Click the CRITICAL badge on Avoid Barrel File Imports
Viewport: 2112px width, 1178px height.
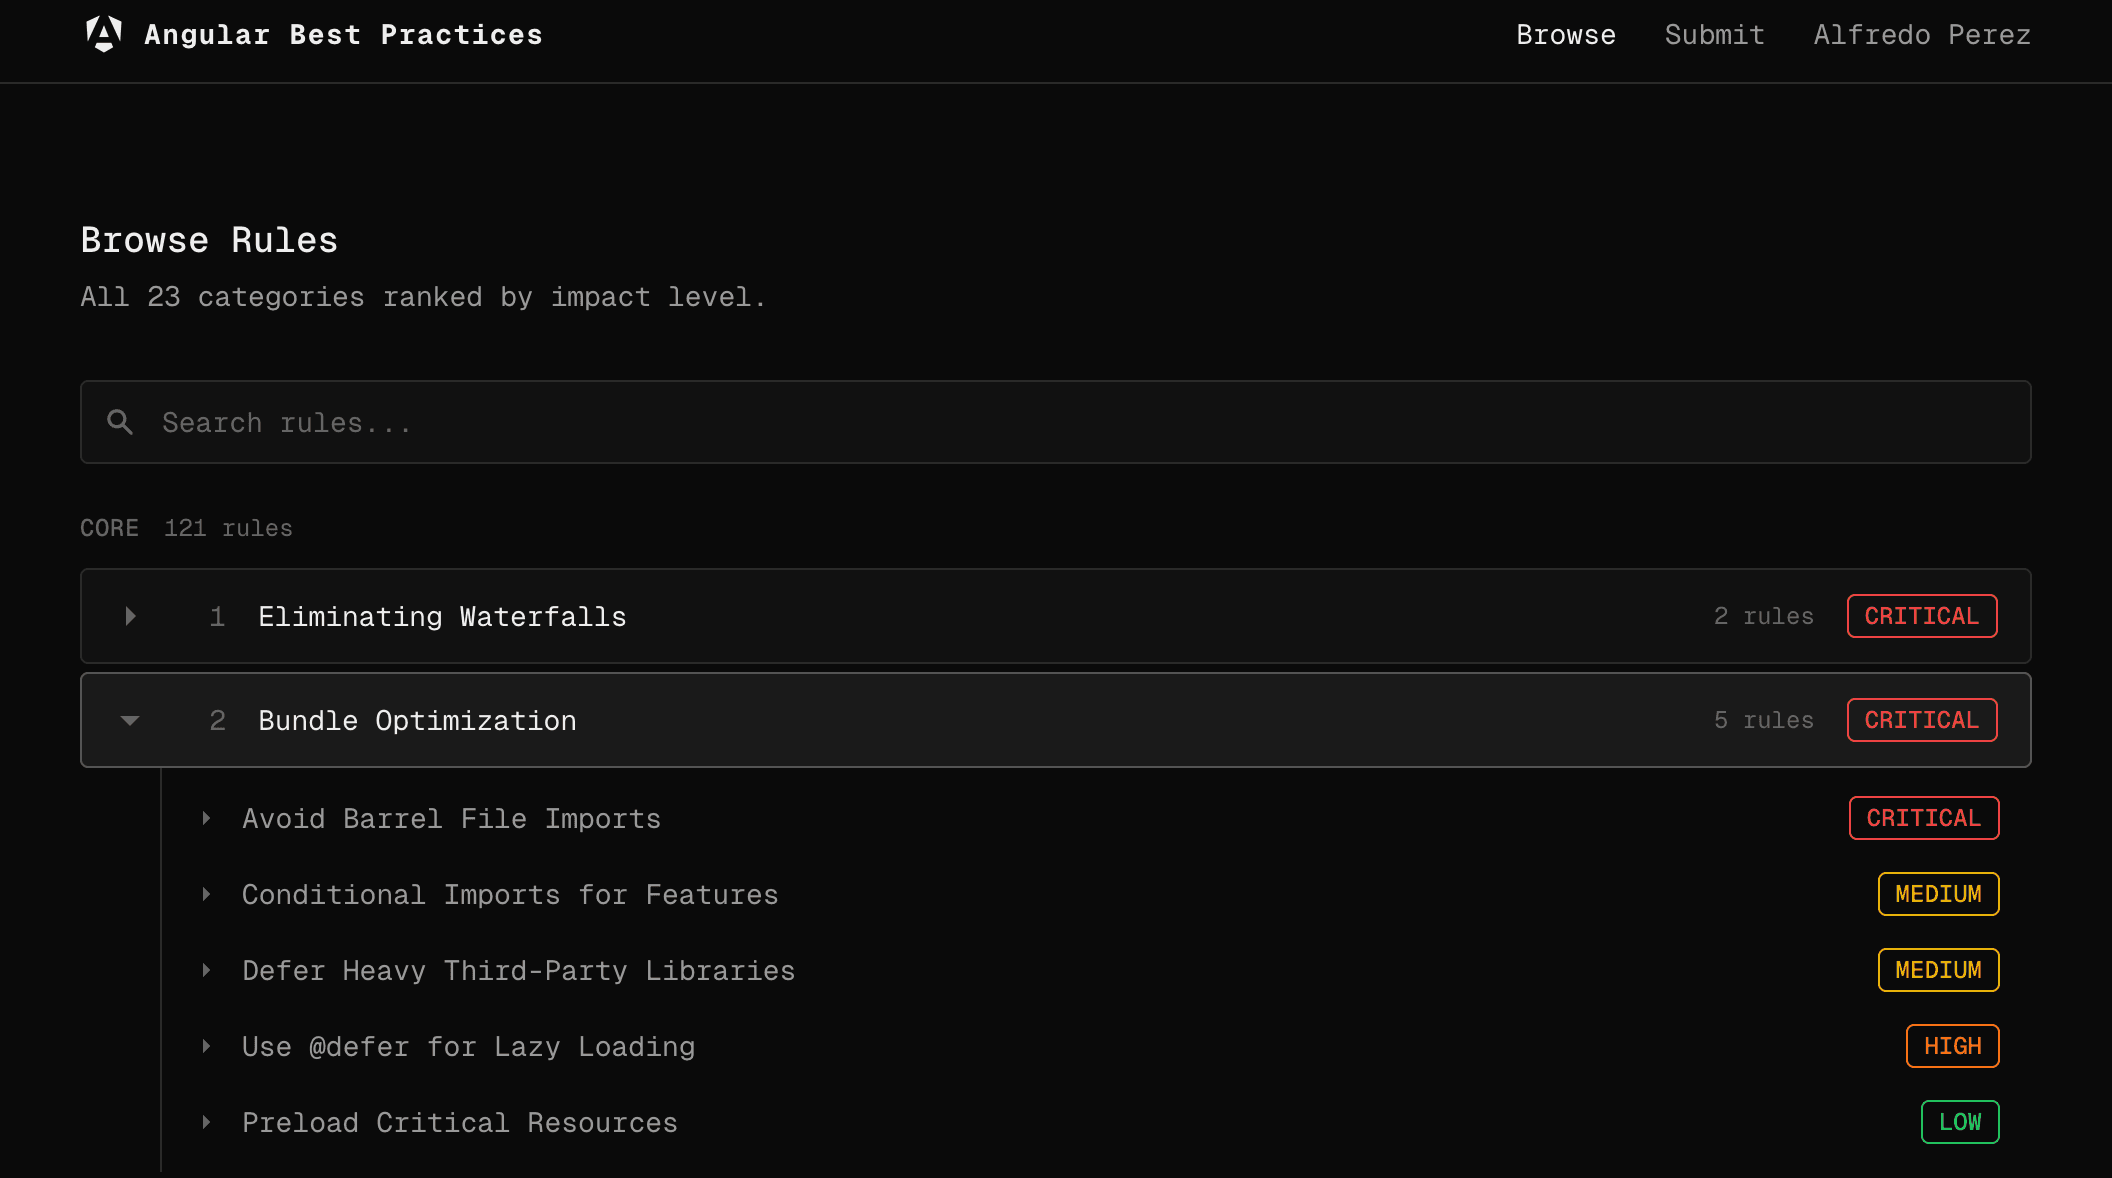coord(1923,818)
